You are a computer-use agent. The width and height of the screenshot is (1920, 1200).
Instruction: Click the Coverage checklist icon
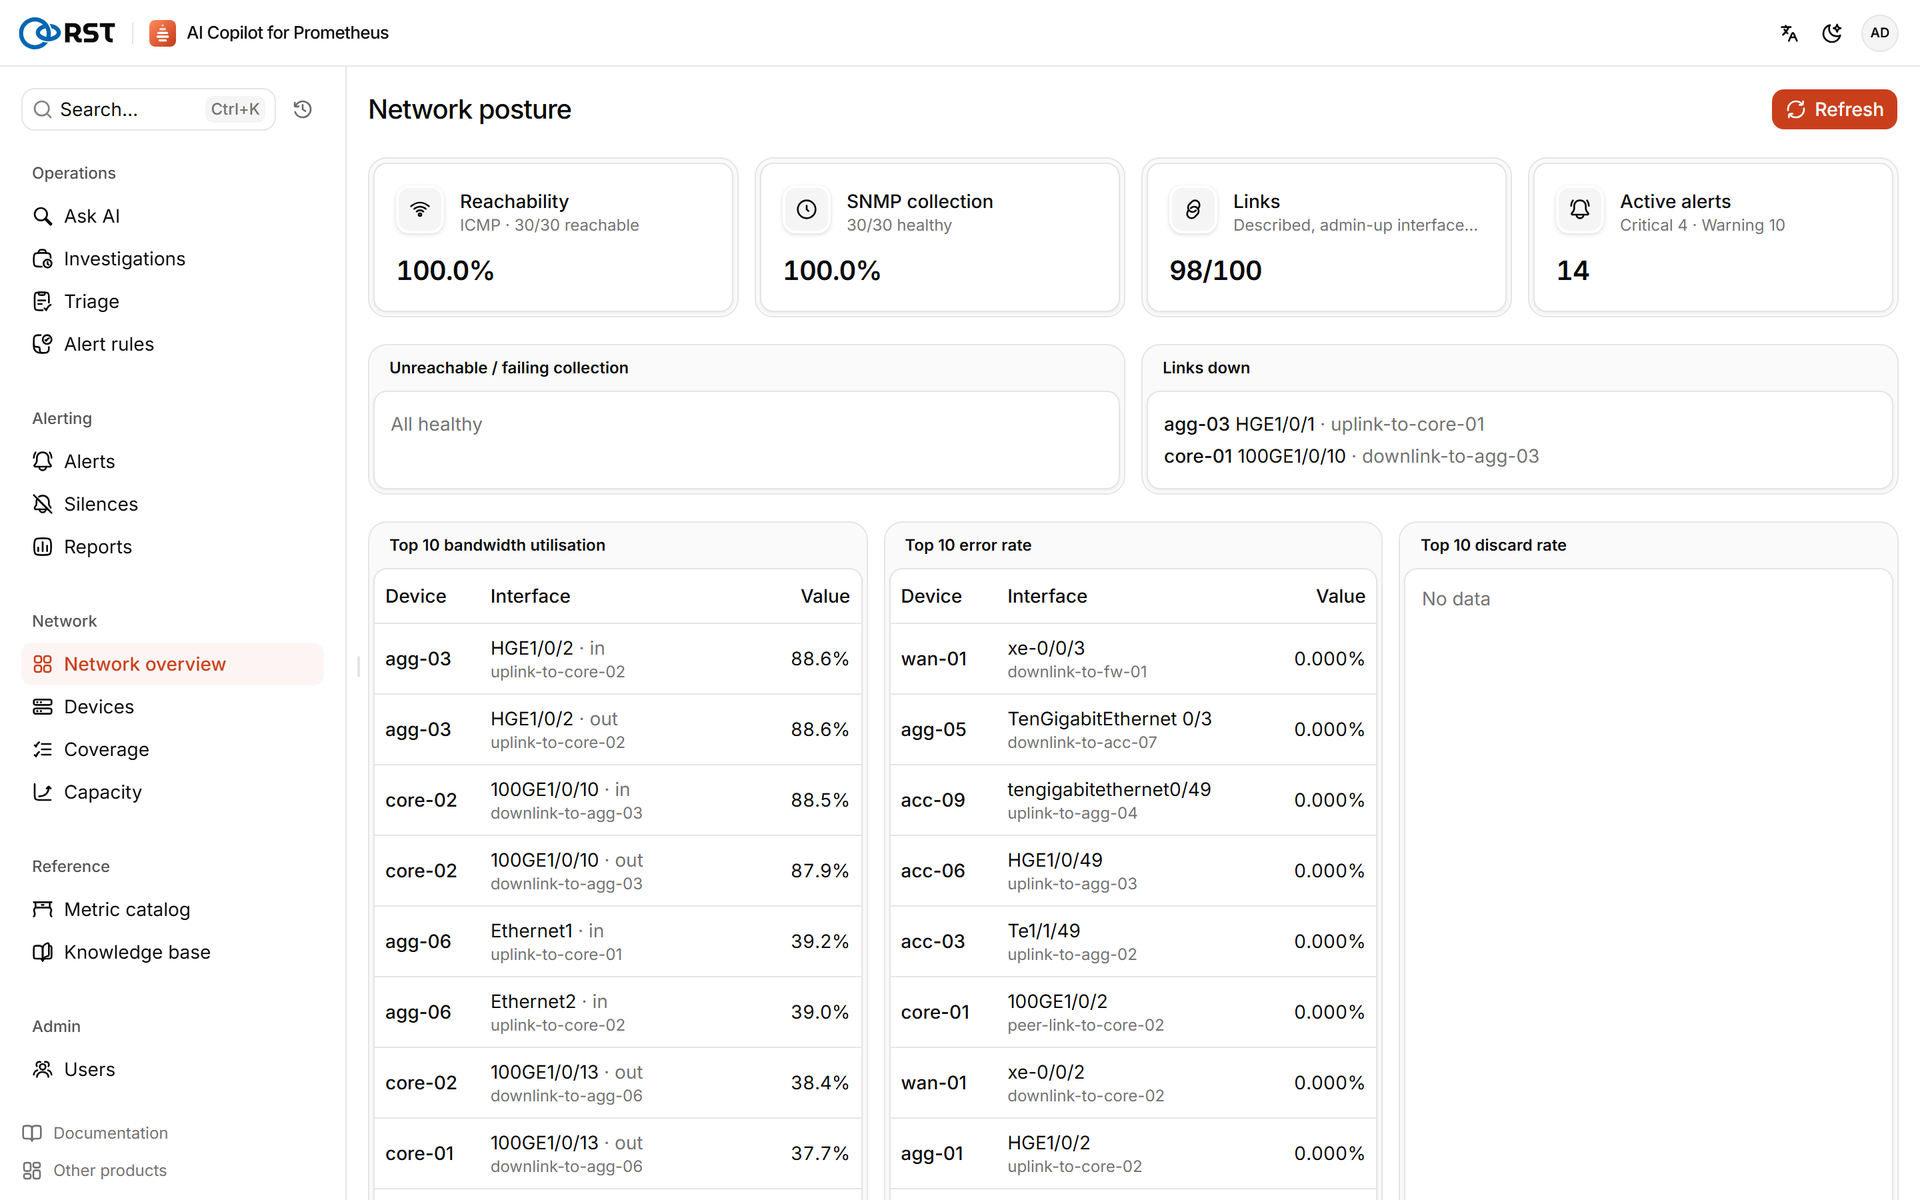tap(42, 749)
